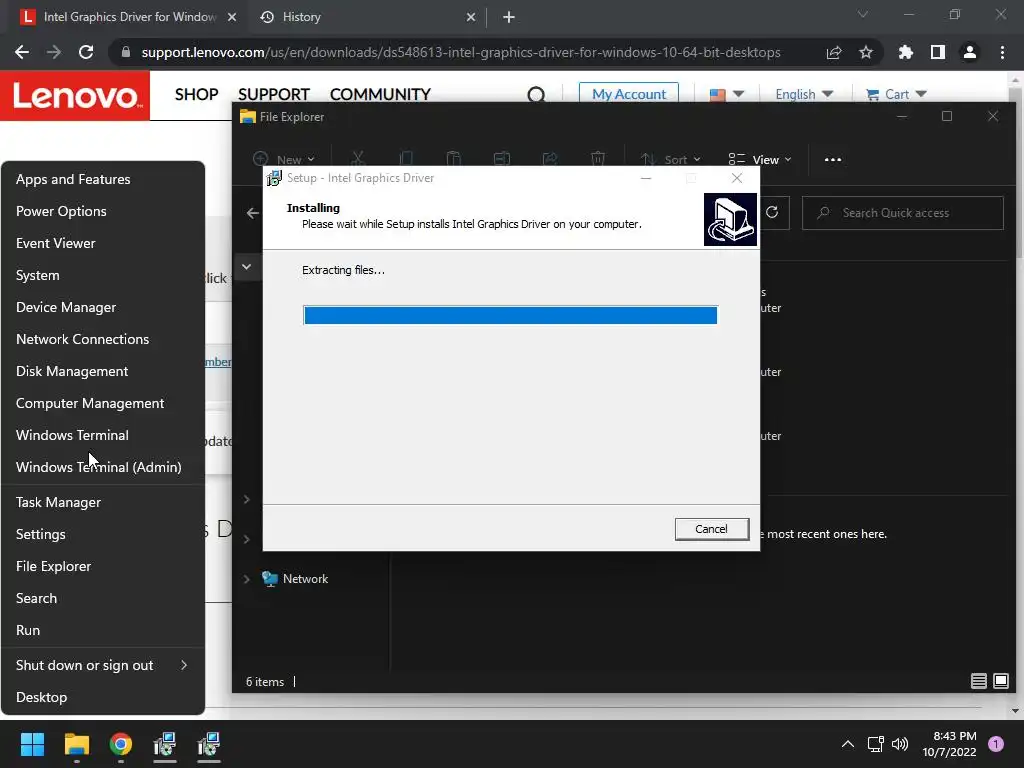Open the New dropdown in File Explorer
The height and width of the screenshot is (768, 1024).
(283, 159)
